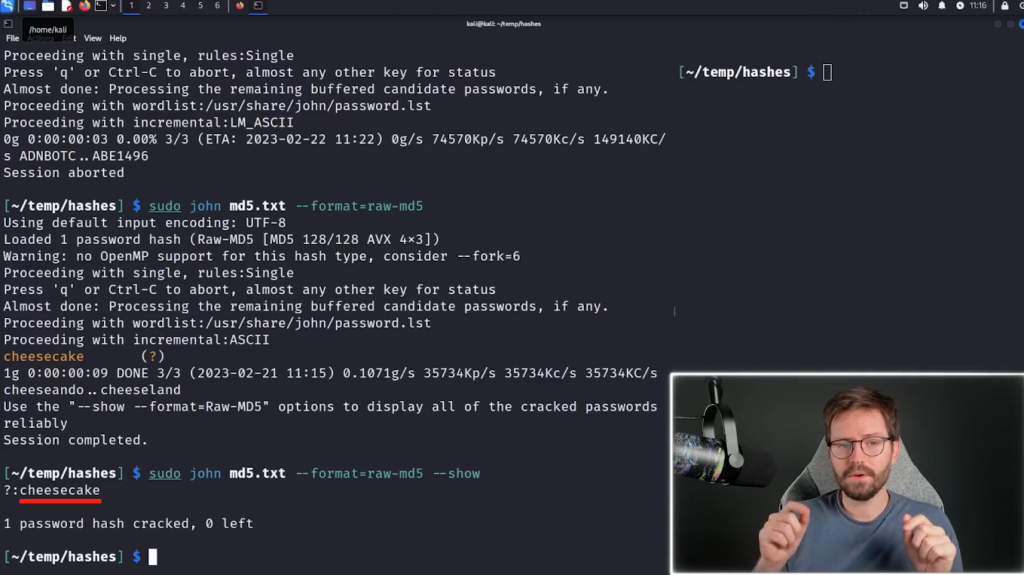Open the notifications bell icon

tap(942, 6)
